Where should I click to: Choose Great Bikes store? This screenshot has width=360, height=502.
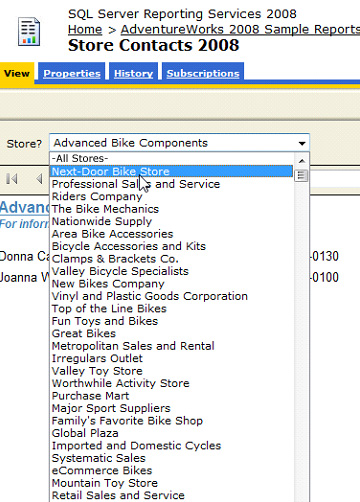coord(172,333)
